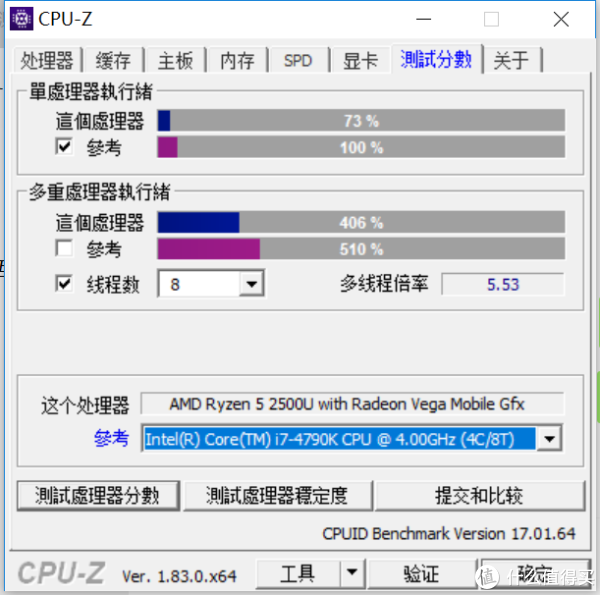
Task: Click the CPU-Z app icon in title bar
Action: point(21,18)
